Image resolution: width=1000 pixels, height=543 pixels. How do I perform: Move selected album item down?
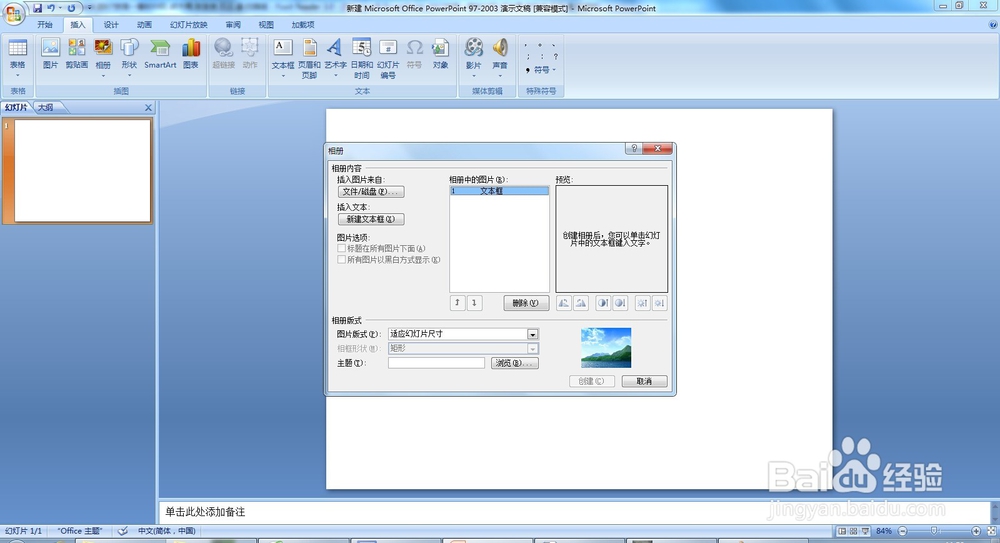click(474, 303)
